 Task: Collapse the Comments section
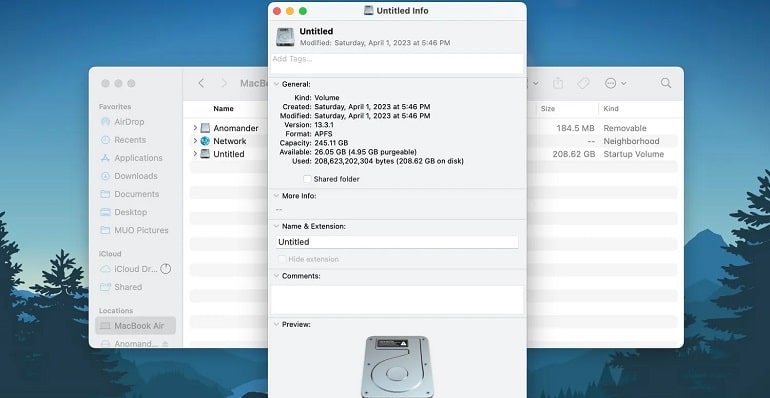pos(276,276)
